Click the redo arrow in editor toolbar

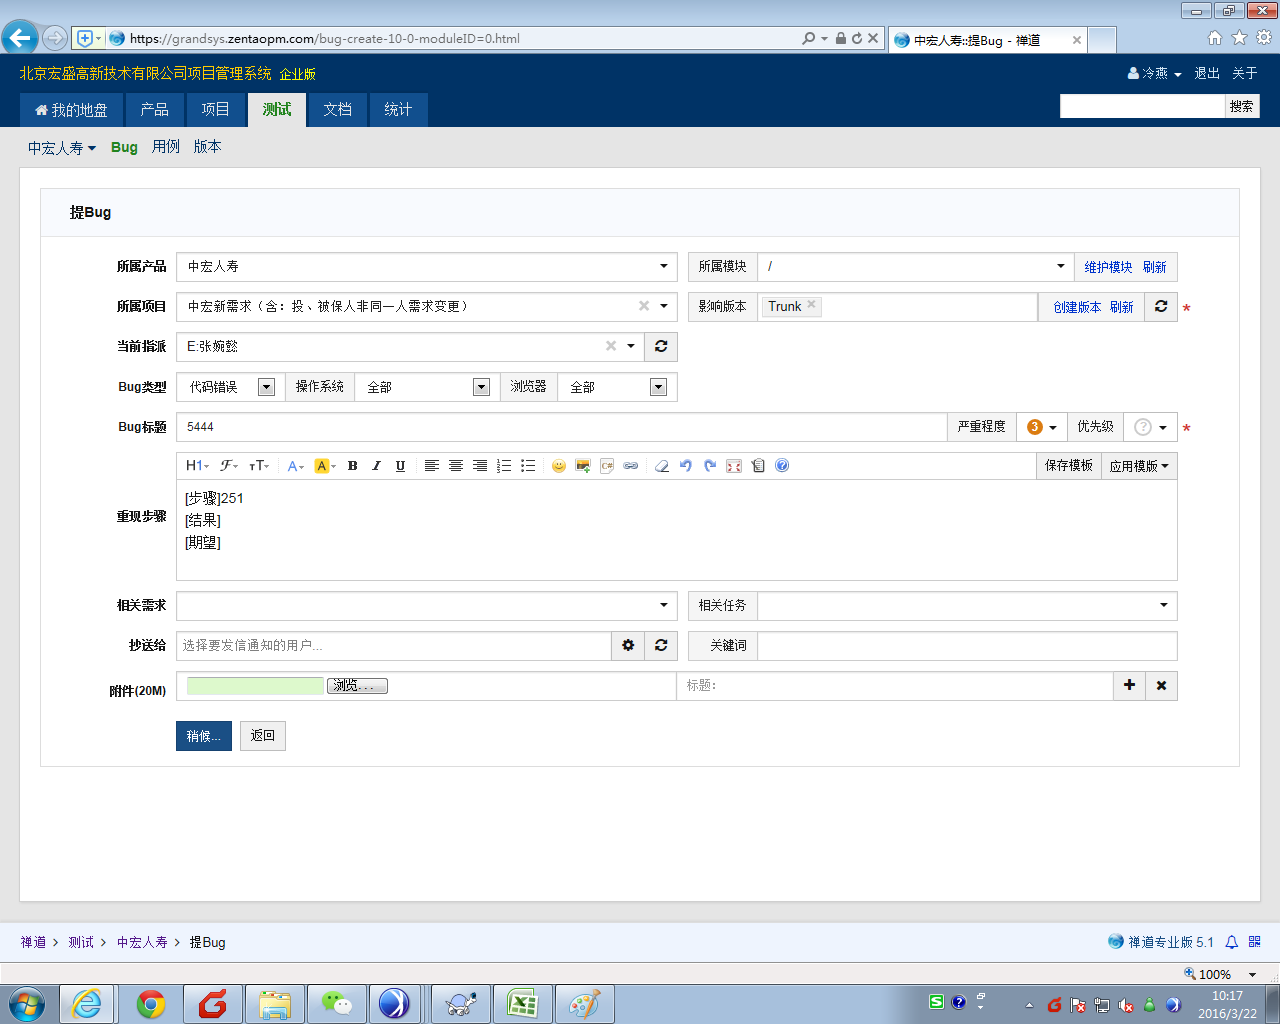(710, 466)
